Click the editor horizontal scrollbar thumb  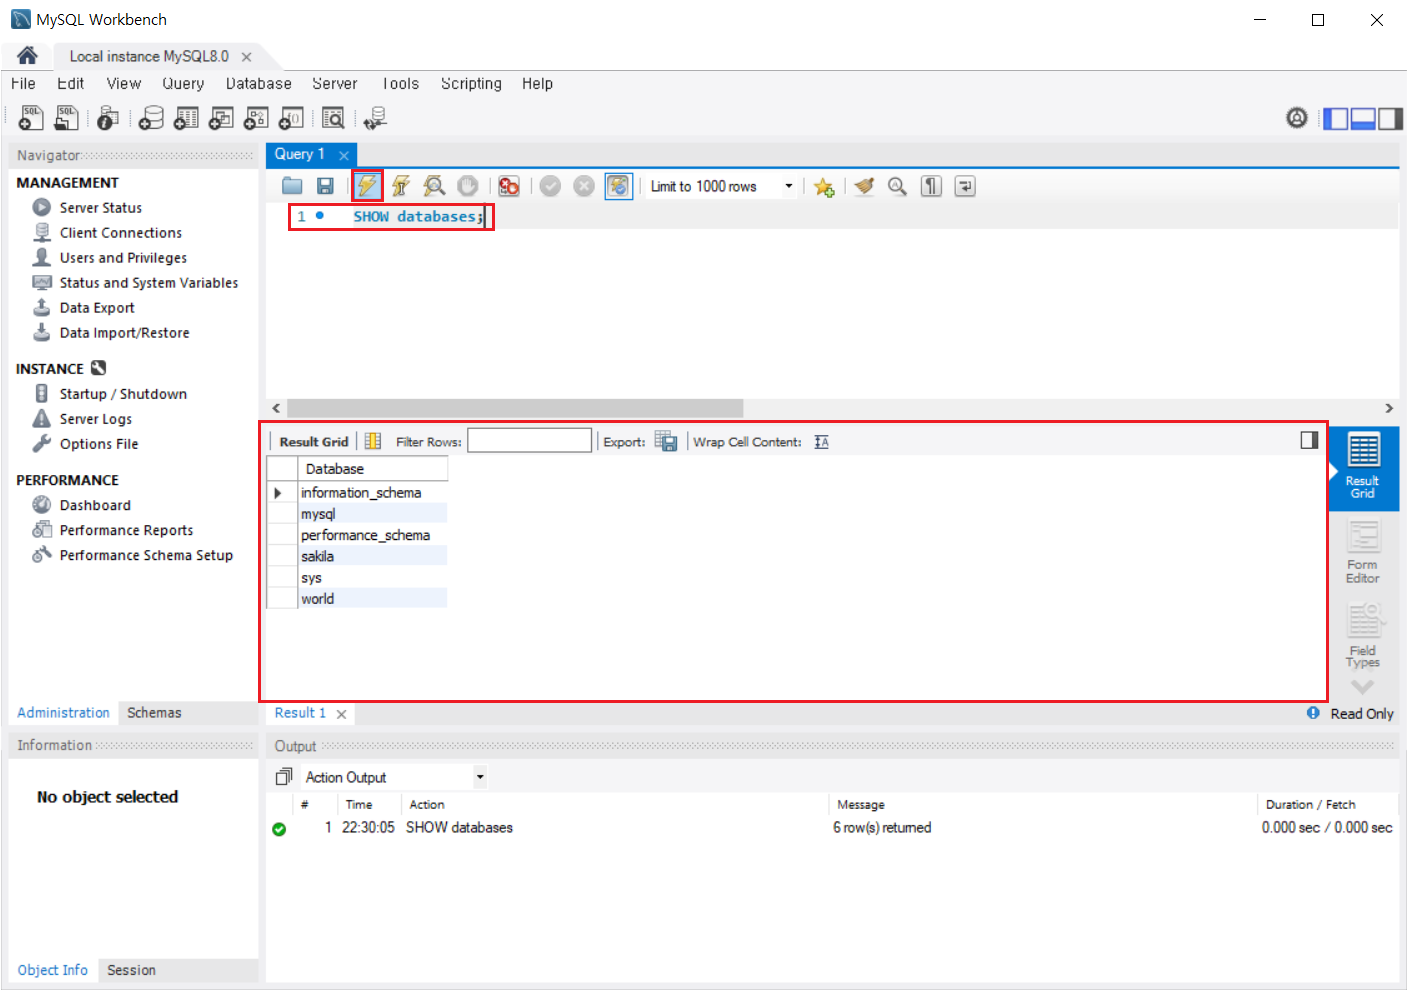[x=515, y=408]
